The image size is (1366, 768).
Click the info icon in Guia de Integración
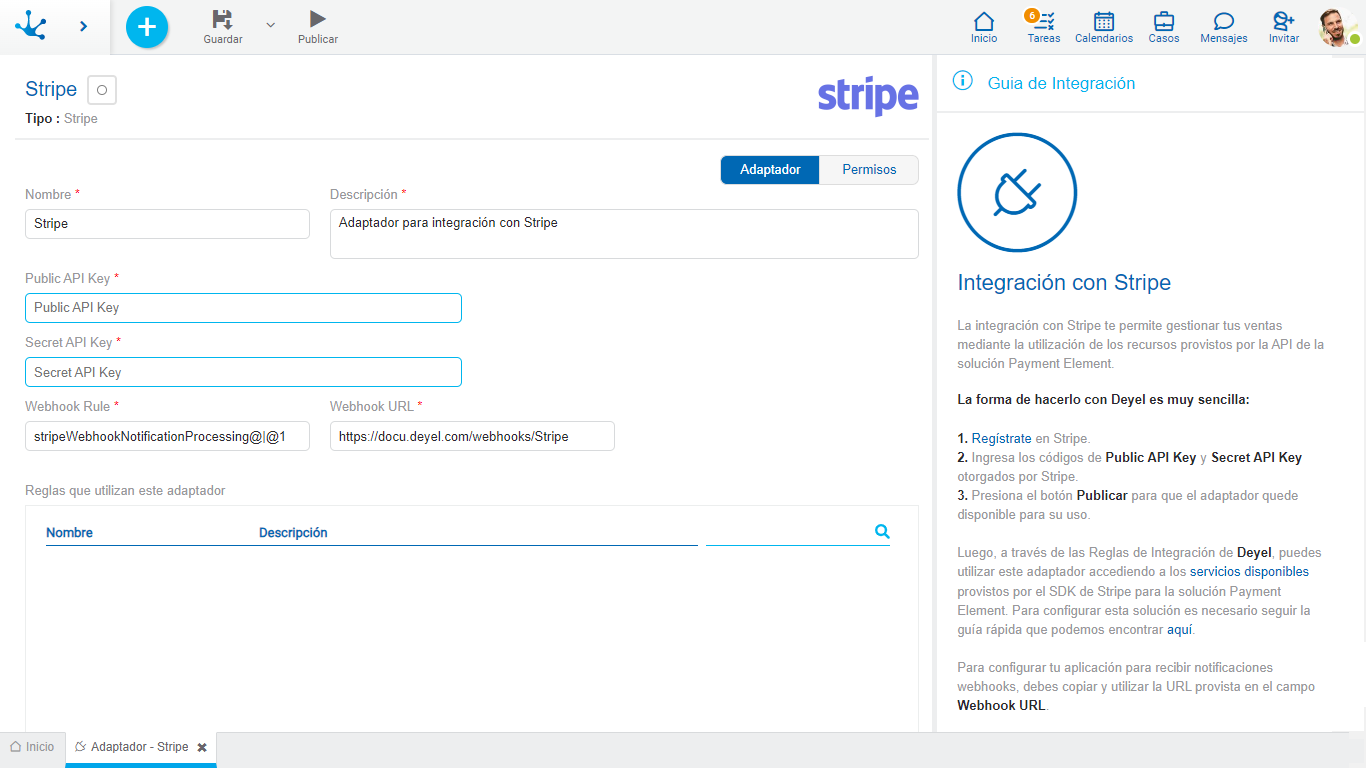pos(963,81)
